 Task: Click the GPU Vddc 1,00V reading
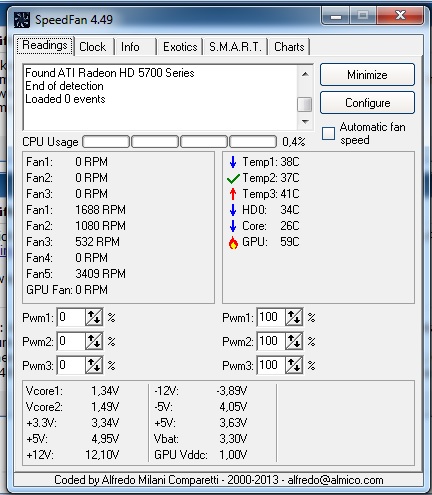coord(200,455)
